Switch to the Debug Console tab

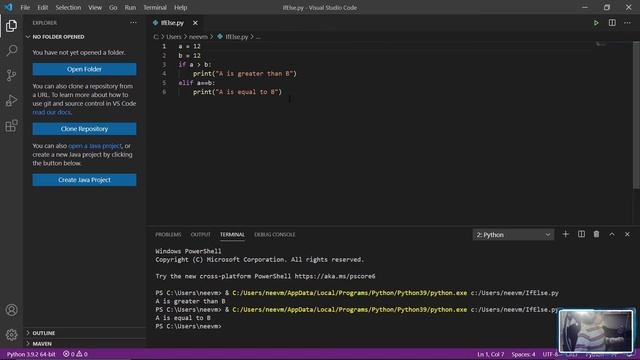click(275, 235)
